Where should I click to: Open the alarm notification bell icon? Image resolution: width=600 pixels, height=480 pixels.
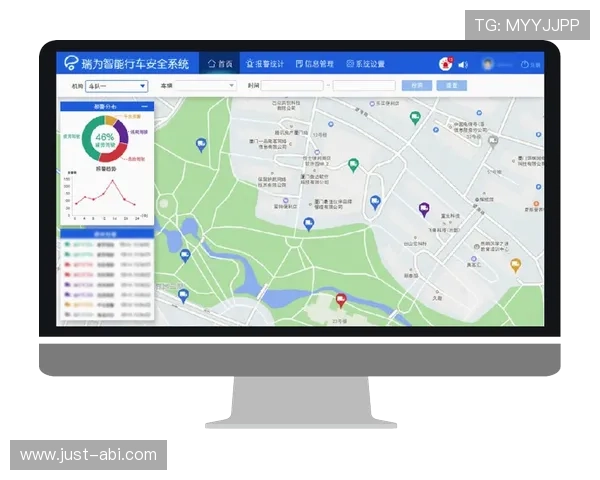(x=445, y=64)
